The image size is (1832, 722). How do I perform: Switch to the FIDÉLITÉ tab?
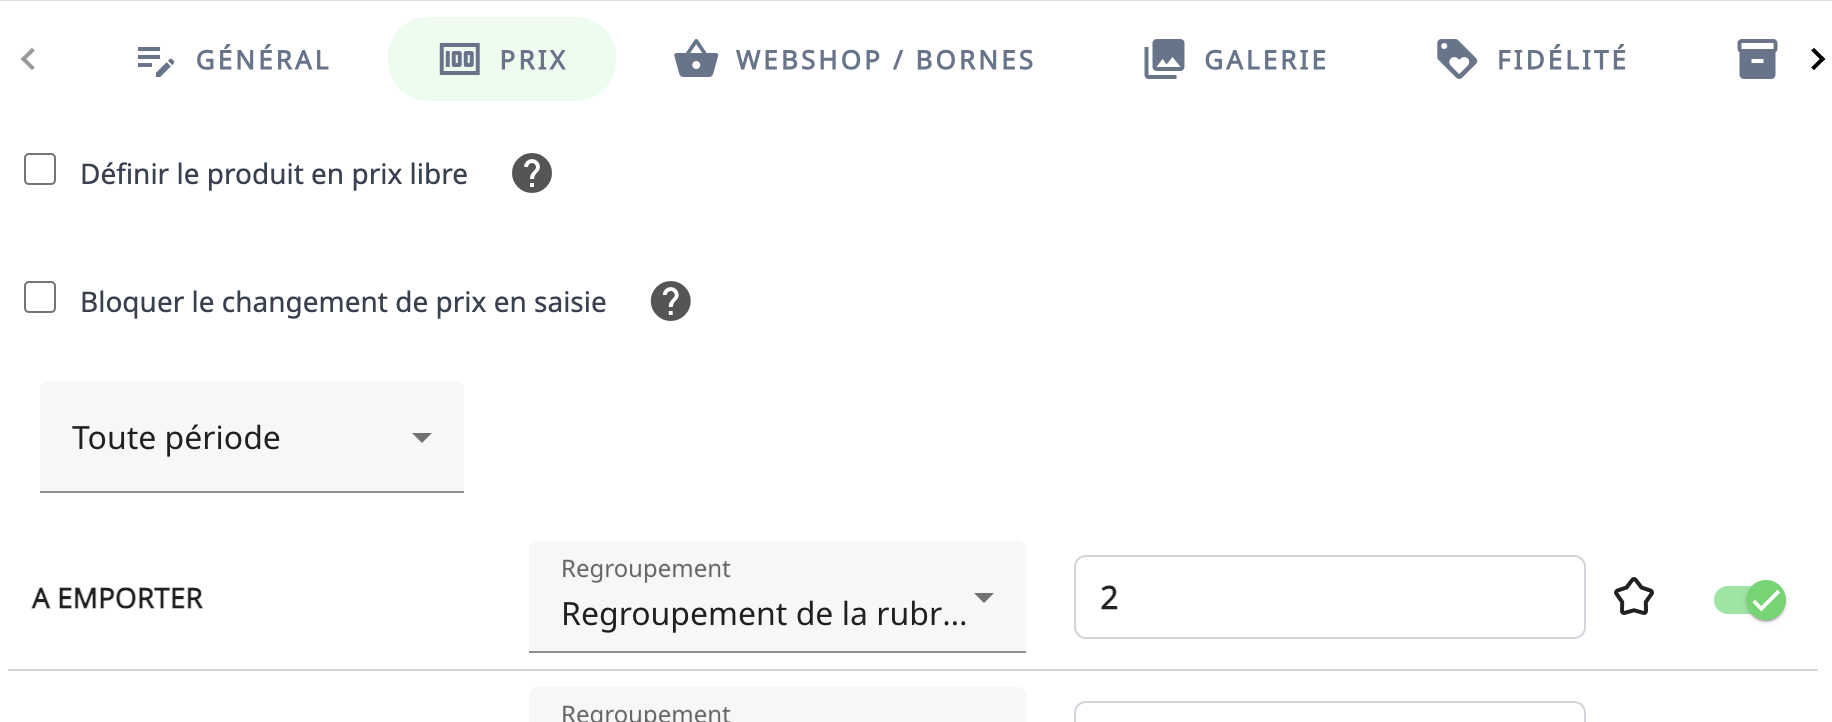click(x=1532, y=59)
